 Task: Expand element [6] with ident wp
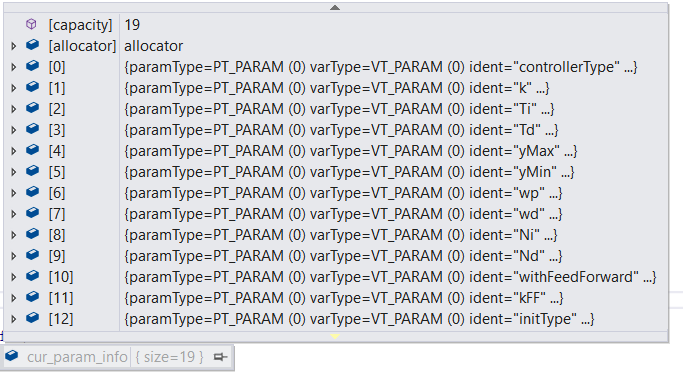coord(14,193)
